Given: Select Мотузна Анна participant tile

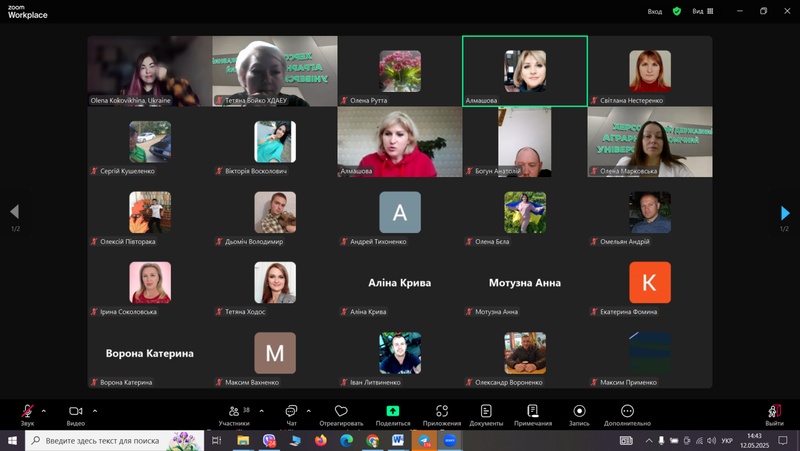Looking at the screenshot, I should click(525, 283).
